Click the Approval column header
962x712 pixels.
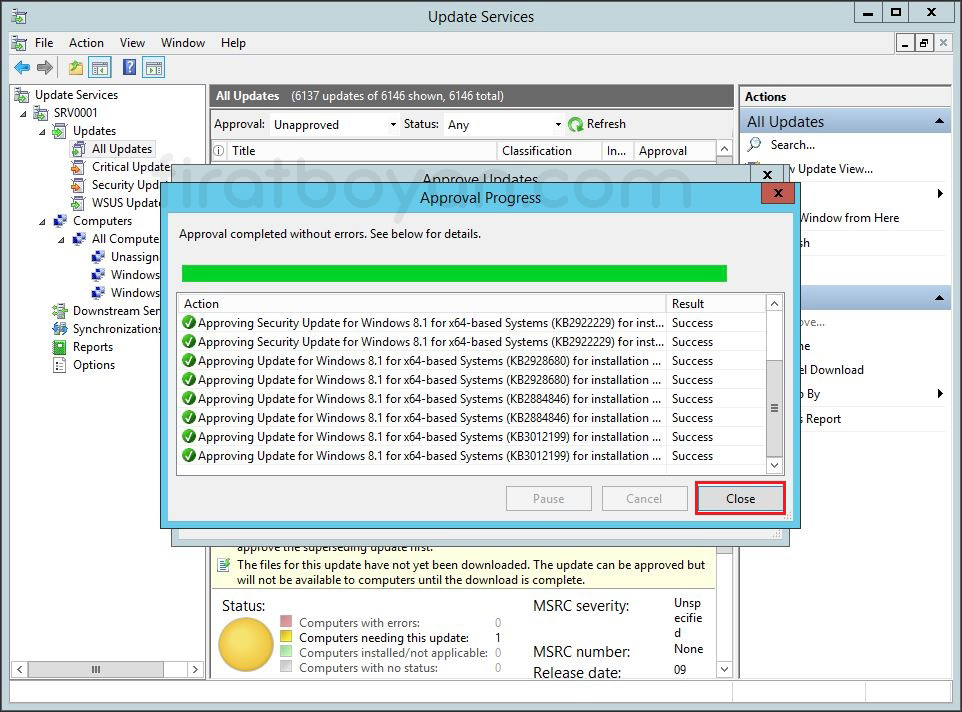[x=675, y=151]
